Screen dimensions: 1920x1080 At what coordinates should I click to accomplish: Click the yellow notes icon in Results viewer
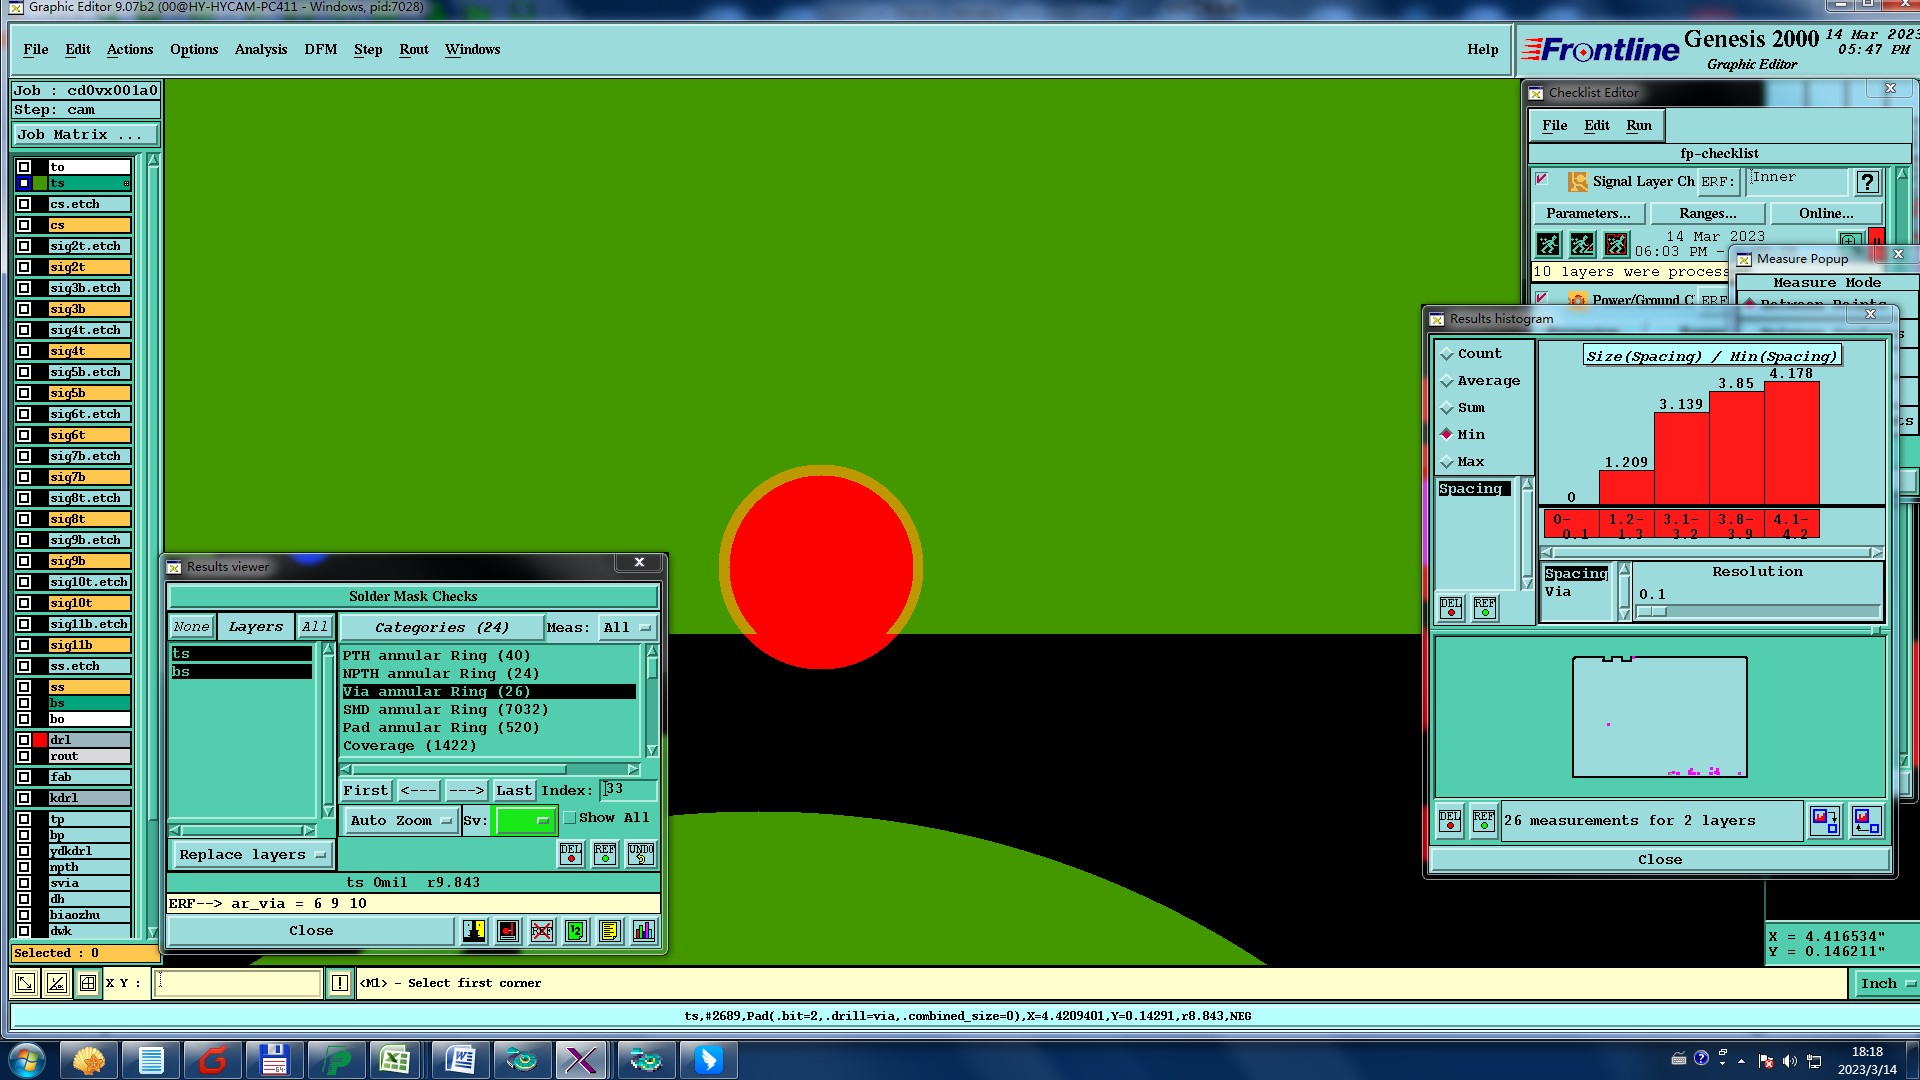[x=609, y=931]
